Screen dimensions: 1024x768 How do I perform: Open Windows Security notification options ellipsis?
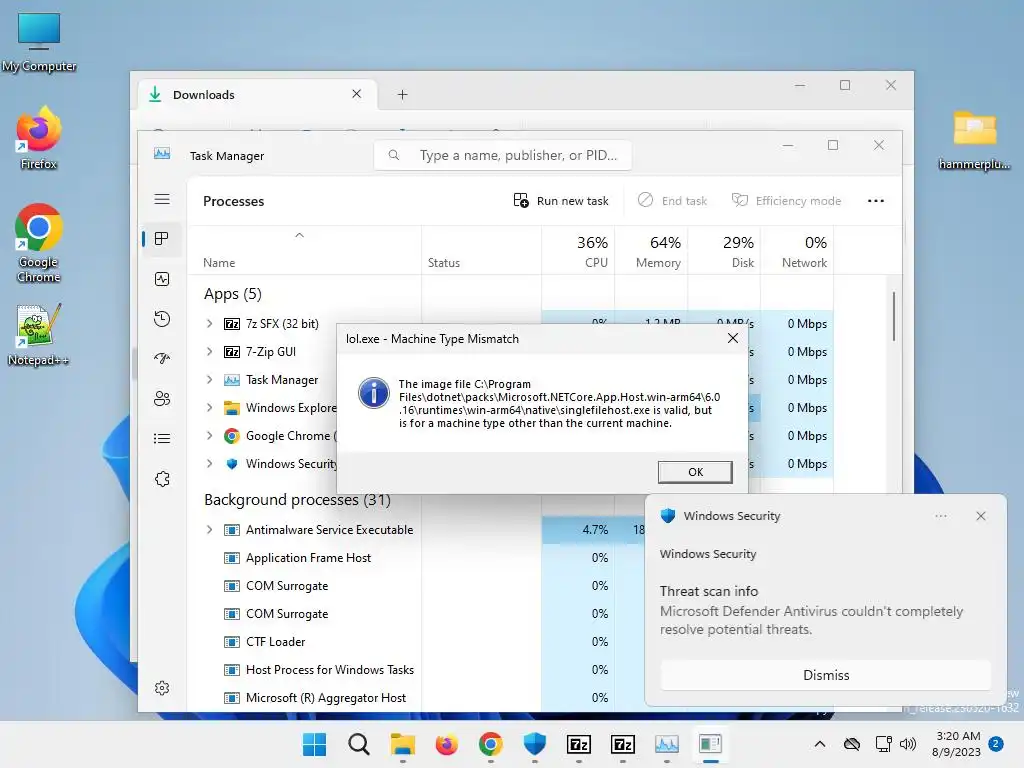point(940,516)
